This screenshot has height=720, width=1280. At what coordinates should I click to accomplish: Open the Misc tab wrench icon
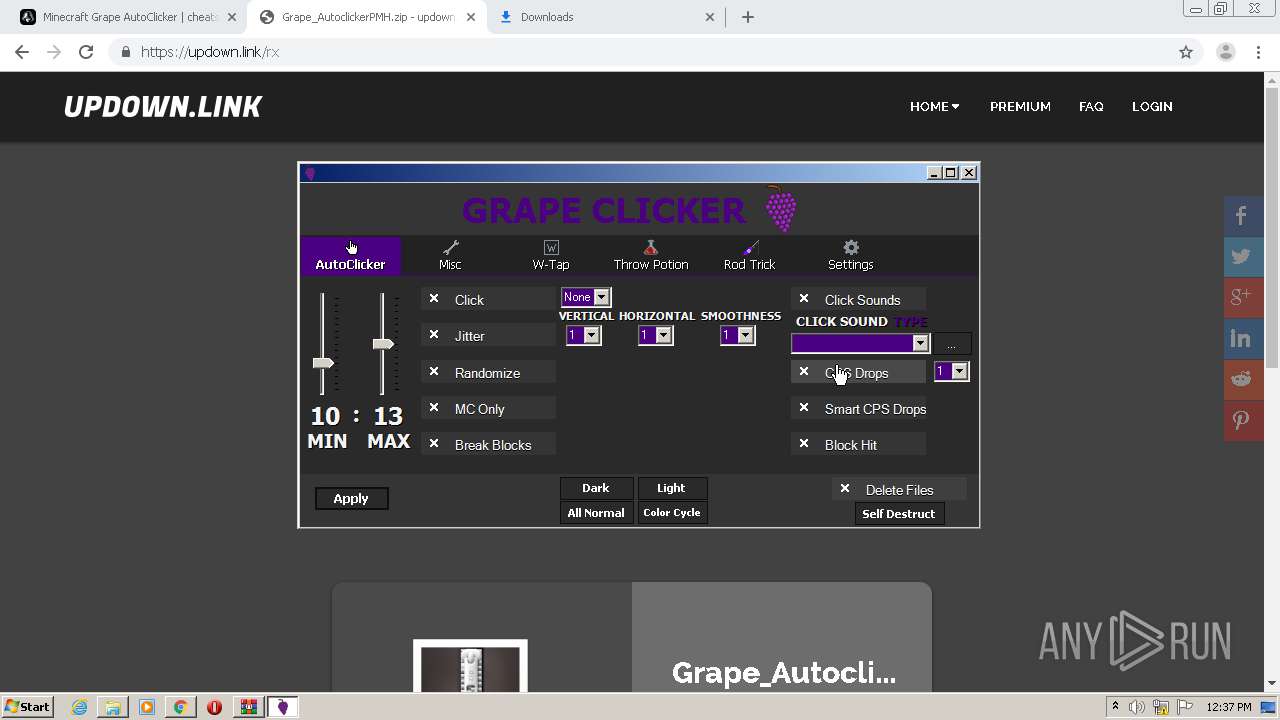pyautogui.click(x=451, y=247)
